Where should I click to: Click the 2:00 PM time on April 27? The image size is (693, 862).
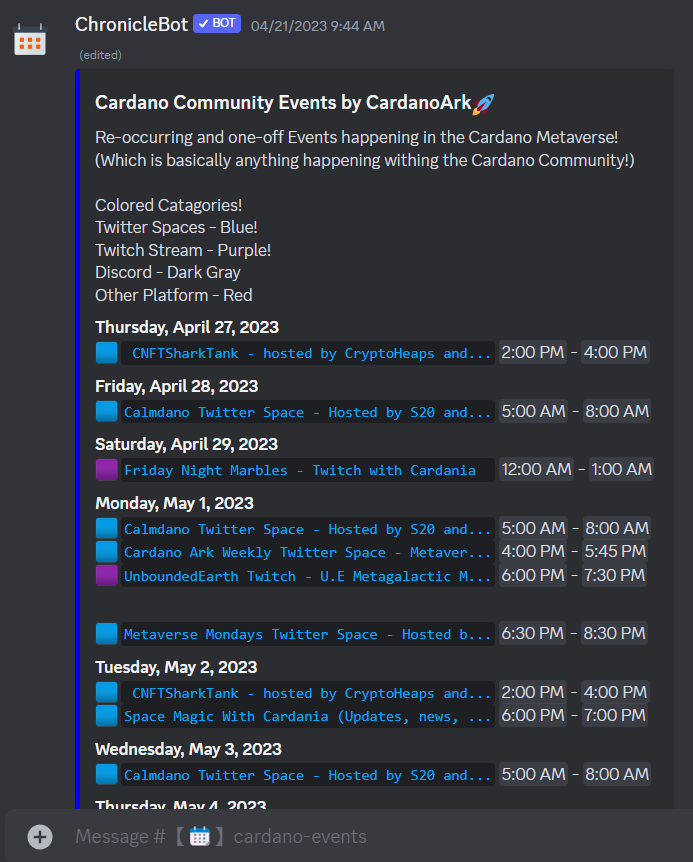click(533, 352)
